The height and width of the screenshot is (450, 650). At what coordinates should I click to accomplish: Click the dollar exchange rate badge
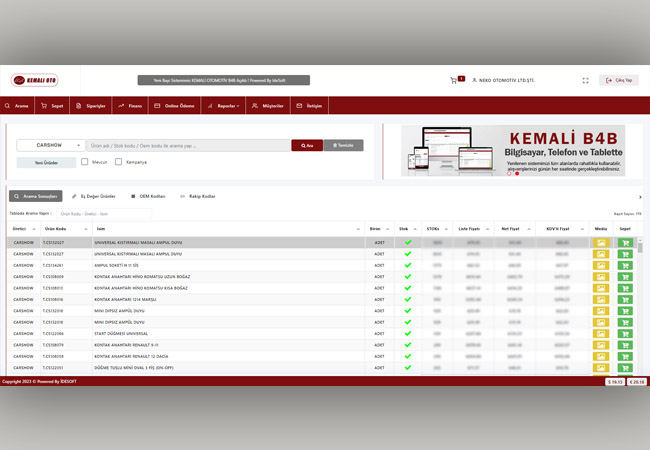click(x=614, y=382)
